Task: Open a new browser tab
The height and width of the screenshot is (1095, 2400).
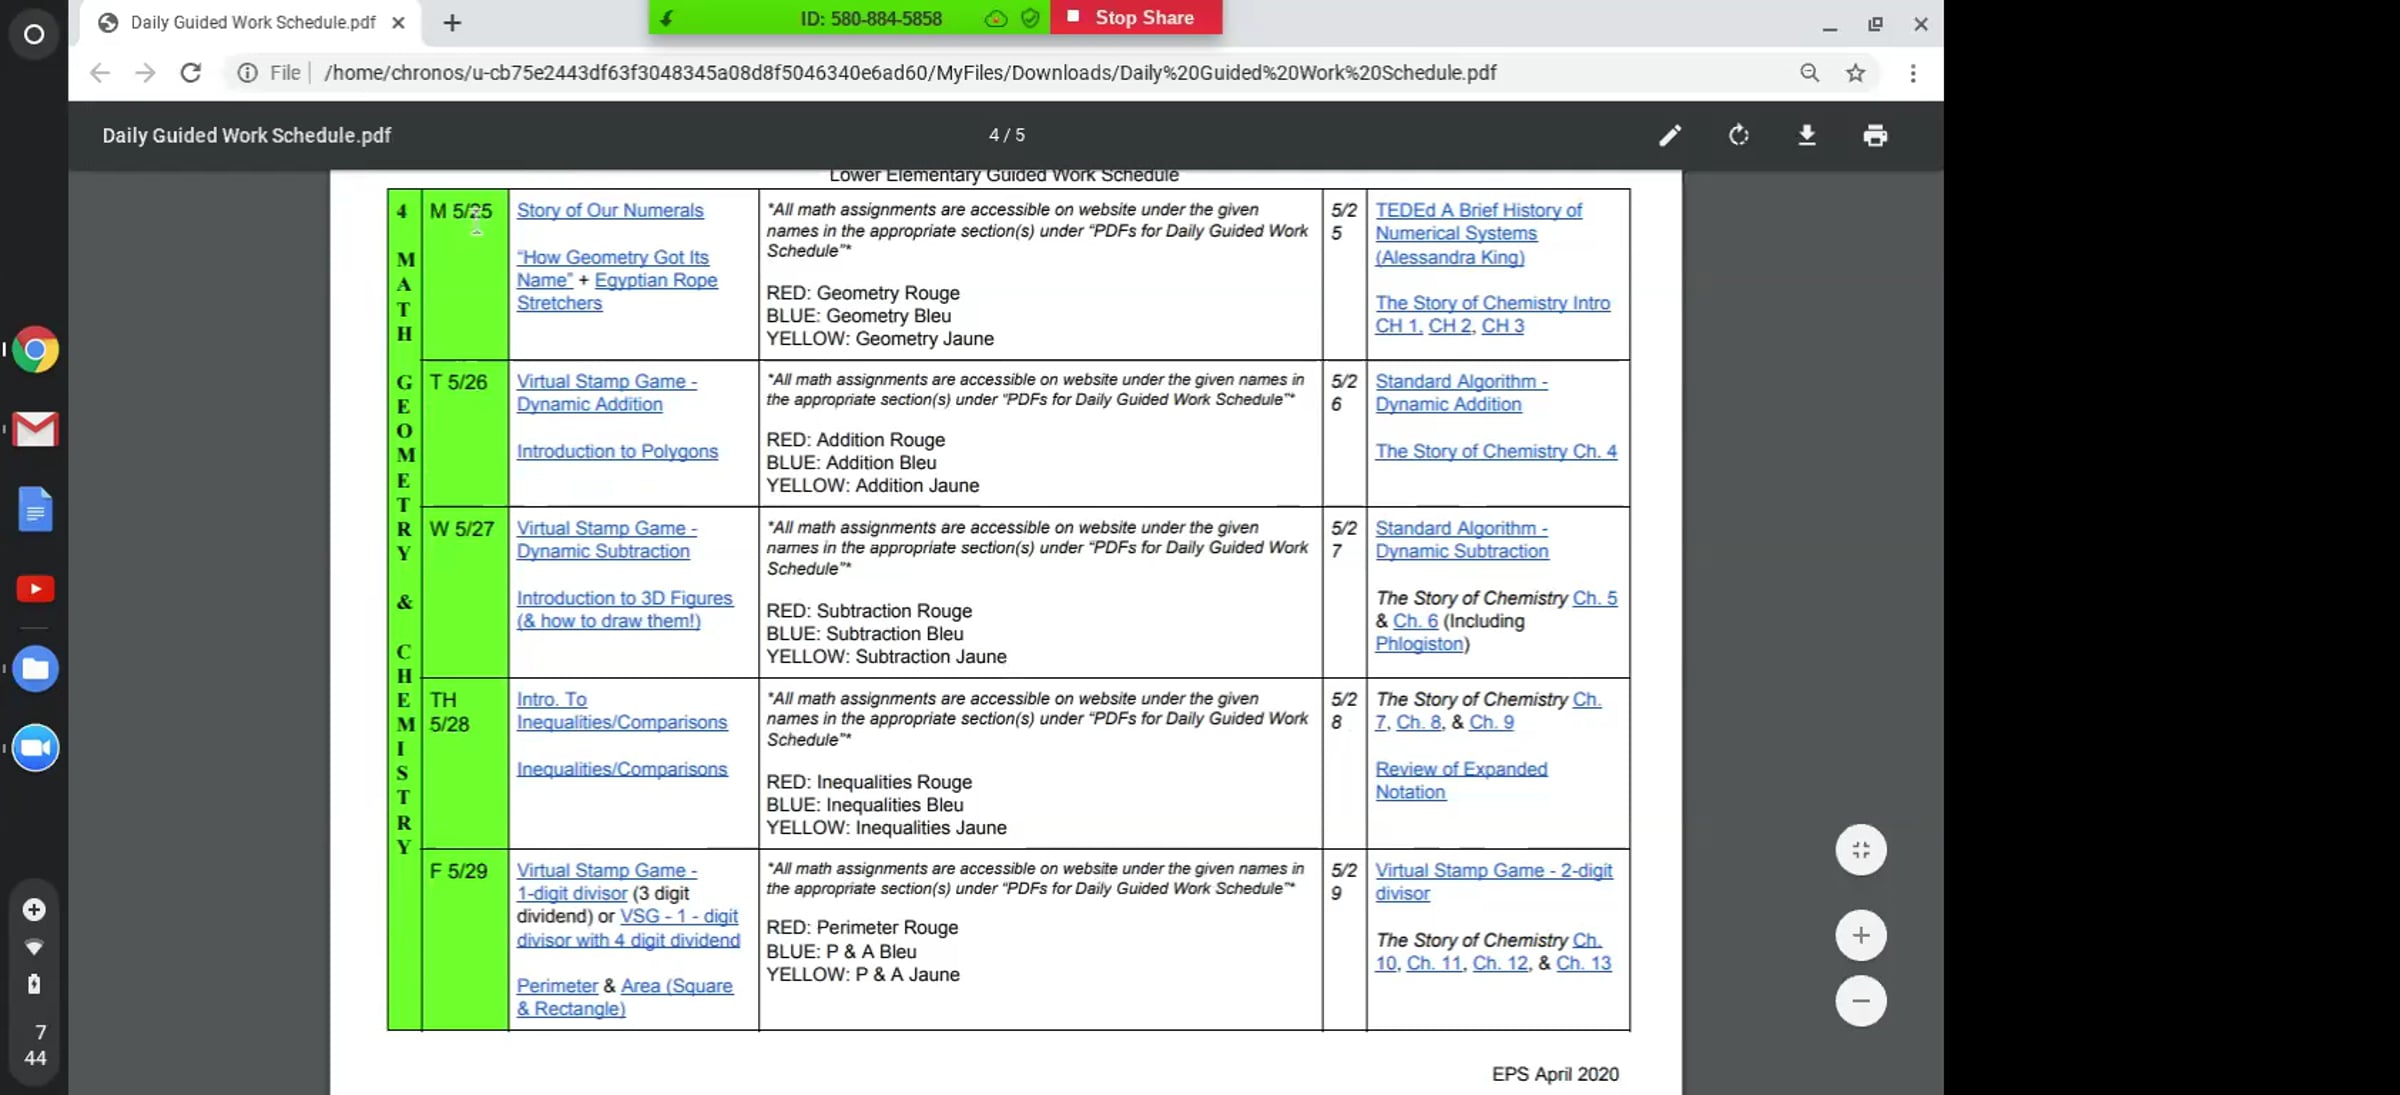Action: coord(452,23)
